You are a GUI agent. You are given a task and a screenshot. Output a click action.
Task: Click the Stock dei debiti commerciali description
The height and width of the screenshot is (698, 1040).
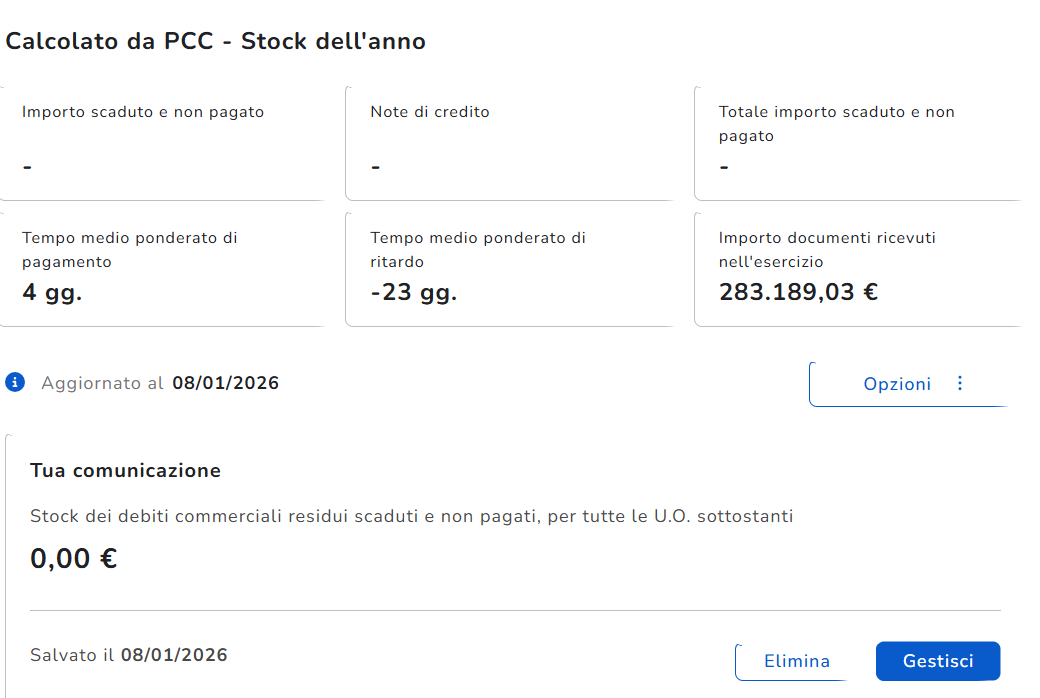[x=412, y=517]
